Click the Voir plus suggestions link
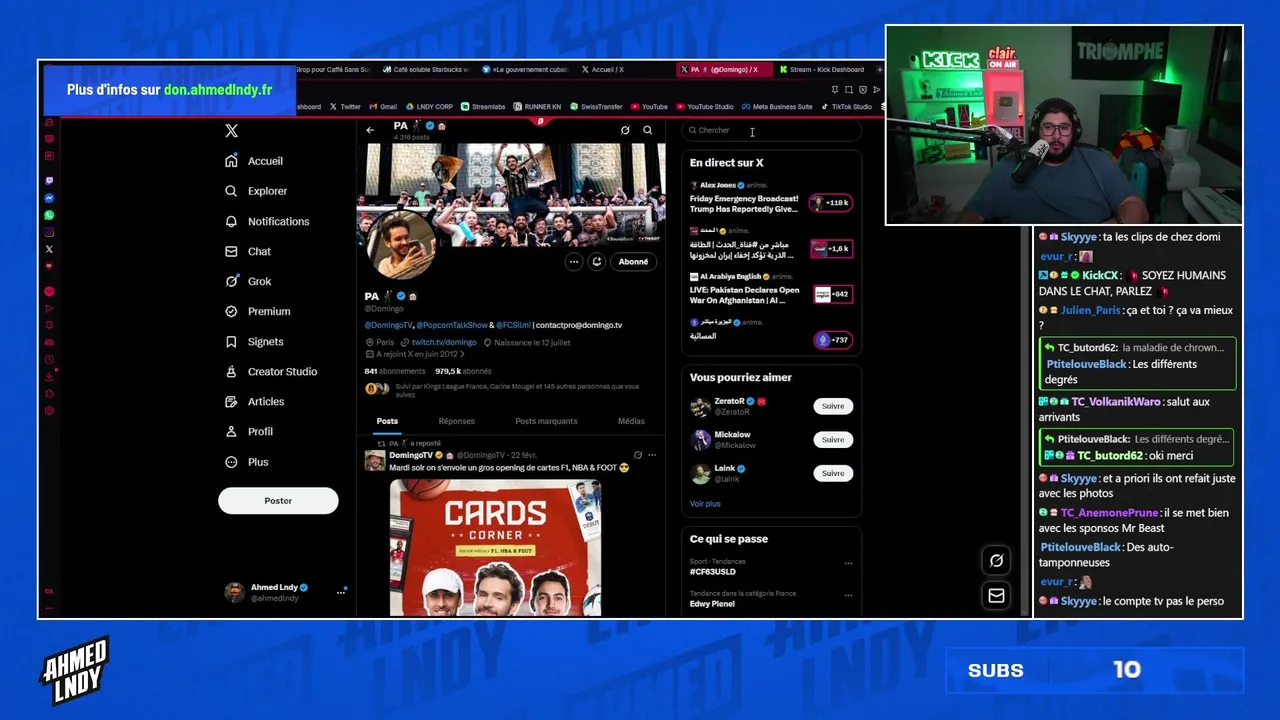 [705, 504]
